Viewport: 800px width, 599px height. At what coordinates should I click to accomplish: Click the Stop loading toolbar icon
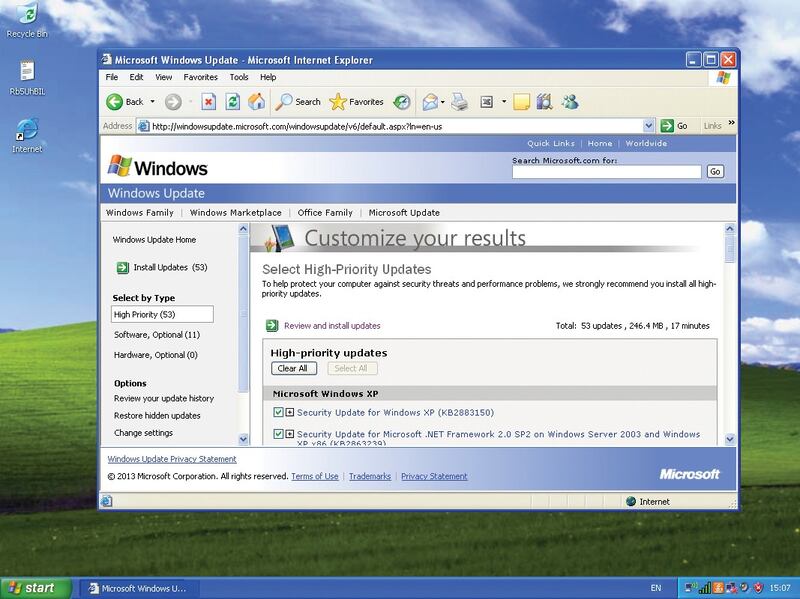pos(208,101)
